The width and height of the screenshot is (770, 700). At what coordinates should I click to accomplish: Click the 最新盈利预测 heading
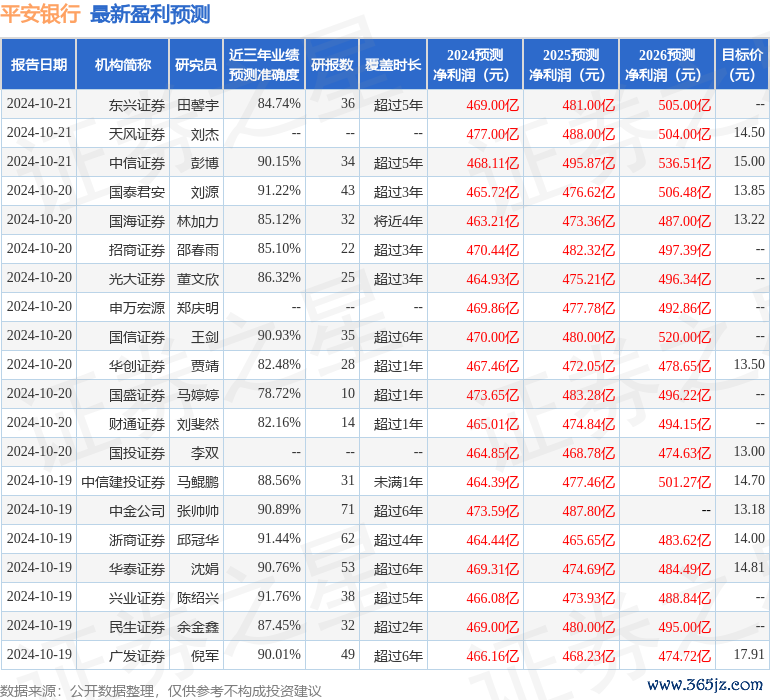[x=150, y=14]
